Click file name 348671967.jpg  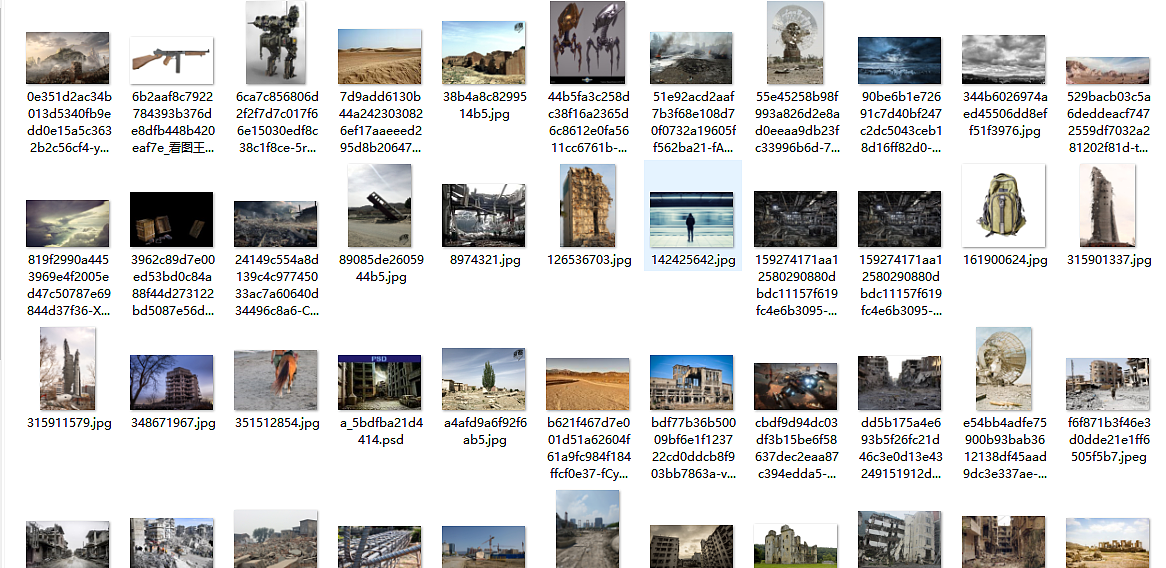171,423
